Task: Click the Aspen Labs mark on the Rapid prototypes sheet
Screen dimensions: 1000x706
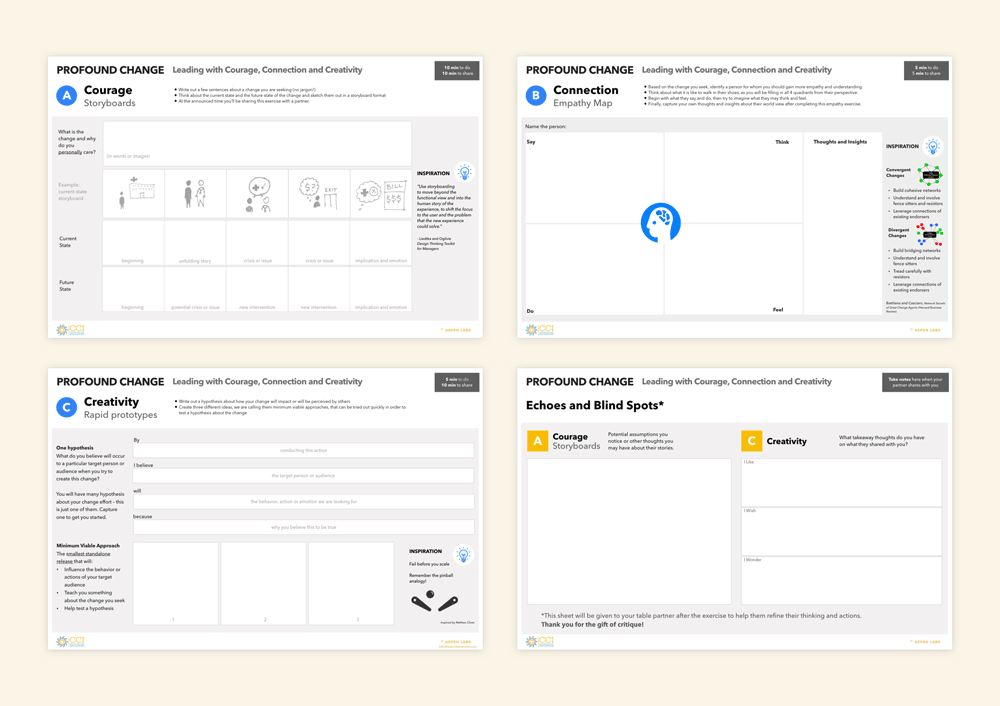Action: tap(455, 642)
